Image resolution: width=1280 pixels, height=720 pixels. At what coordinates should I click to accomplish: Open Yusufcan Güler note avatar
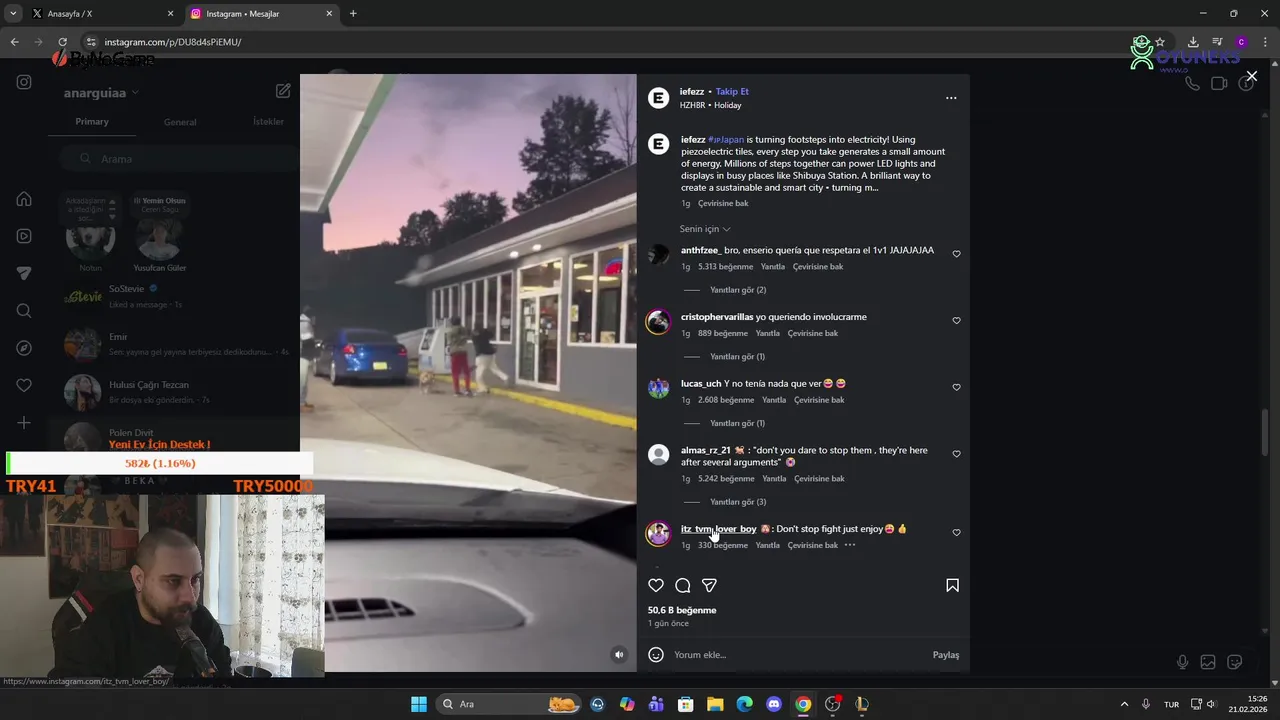pyautogui.click(x=160, y=237)
